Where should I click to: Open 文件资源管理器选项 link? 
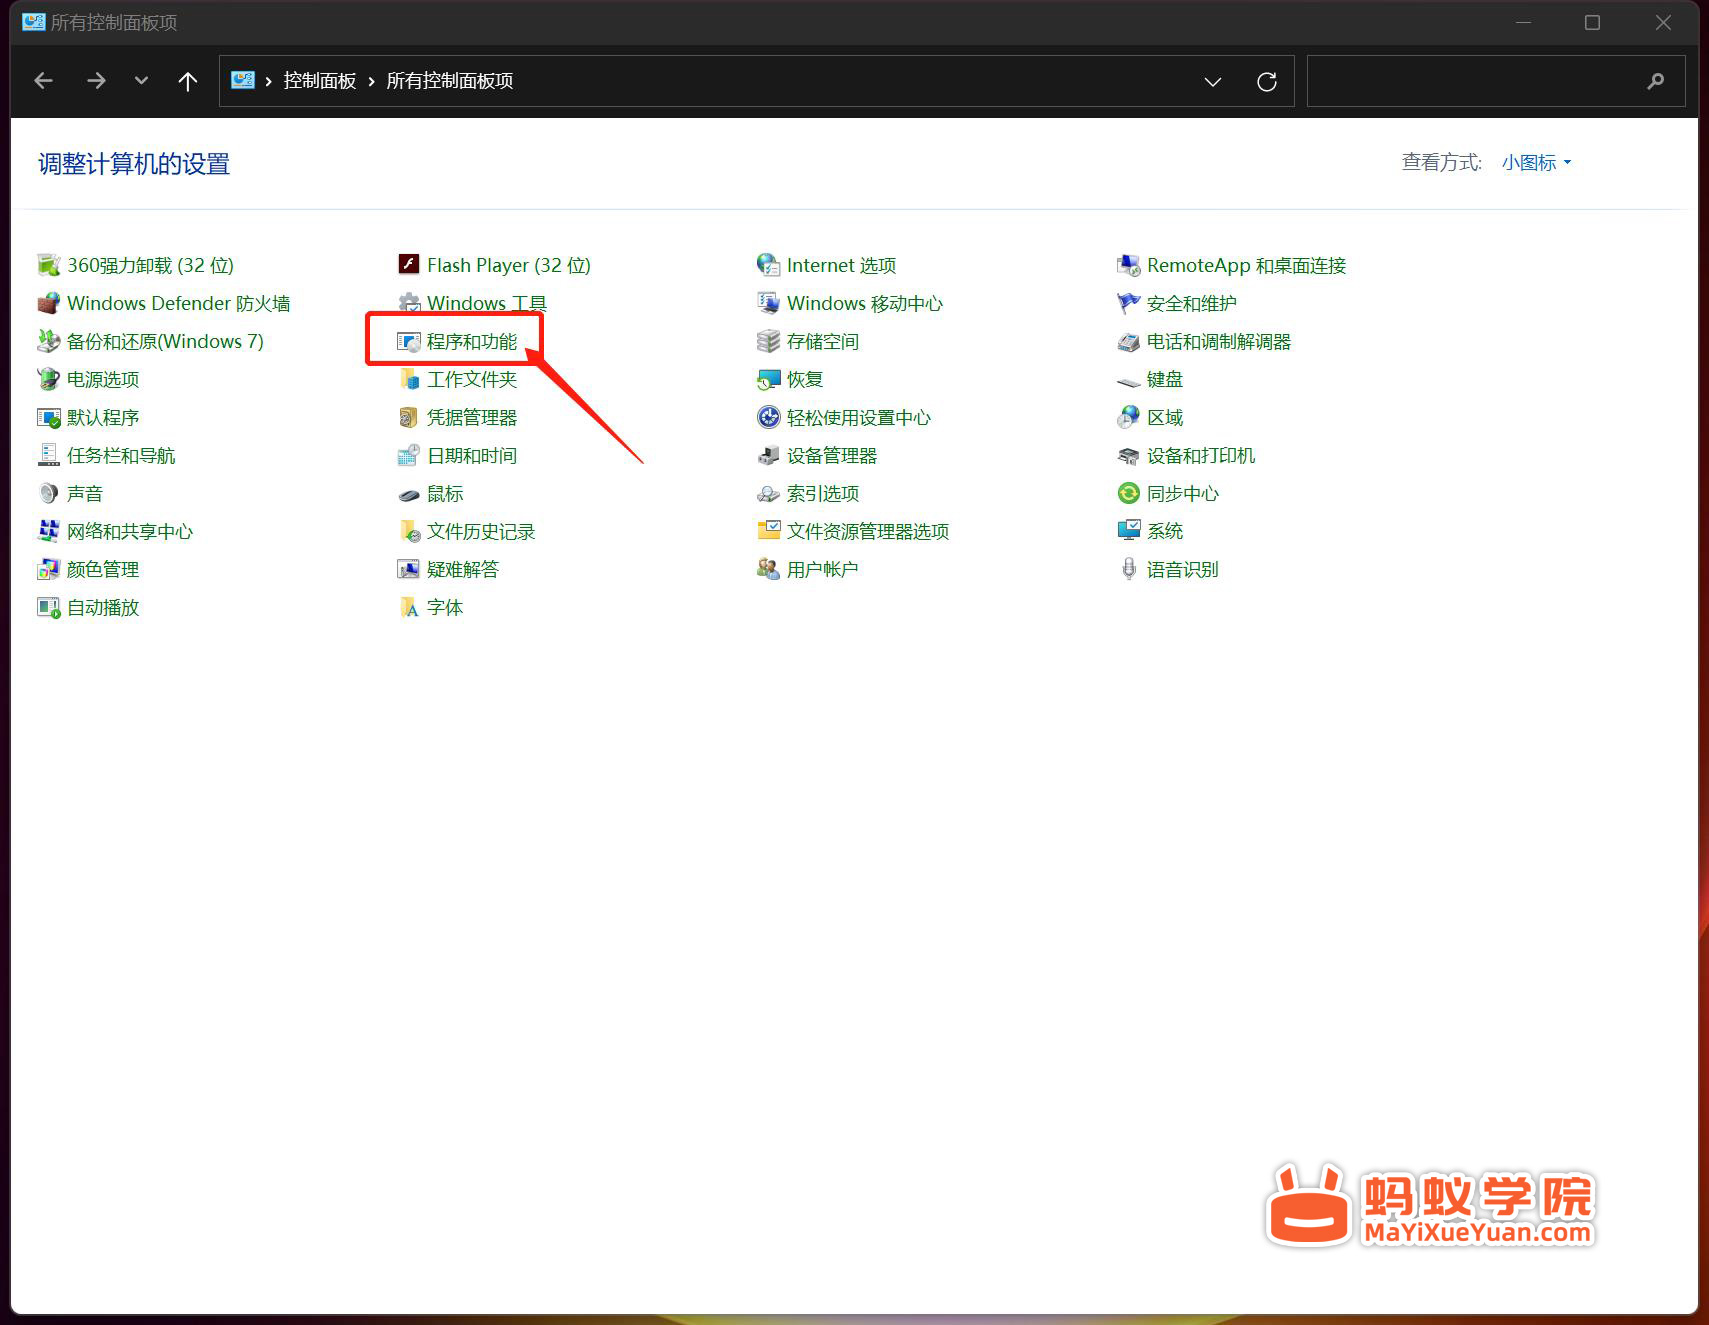coord(867,531)
